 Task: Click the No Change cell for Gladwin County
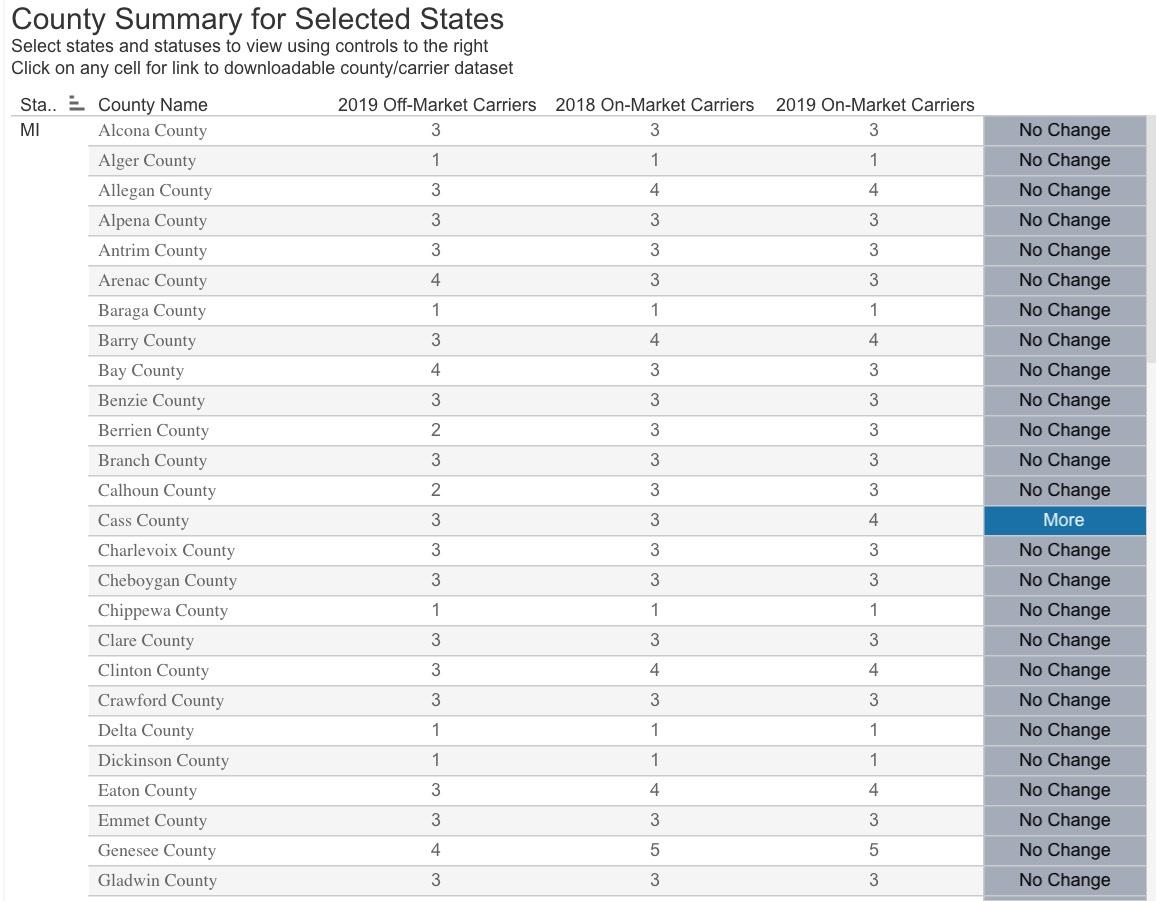click(1064, 880)
